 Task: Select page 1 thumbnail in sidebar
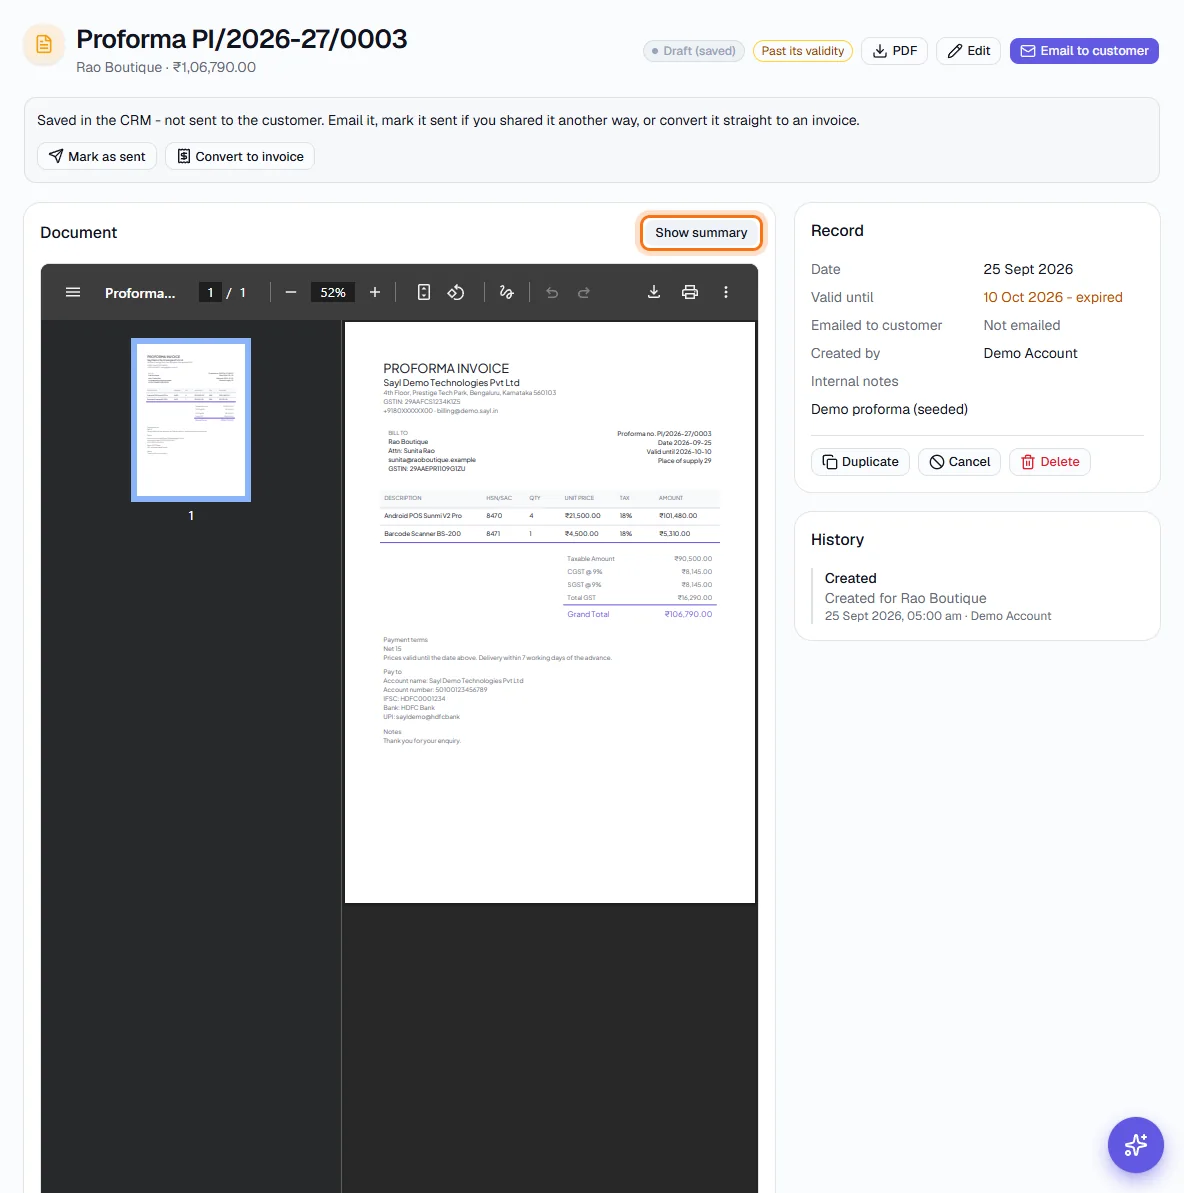pos(191,420)
